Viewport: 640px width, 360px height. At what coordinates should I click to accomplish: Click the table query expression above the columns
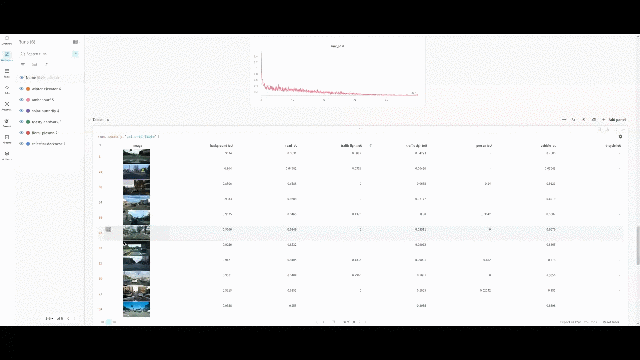point(128,137)
